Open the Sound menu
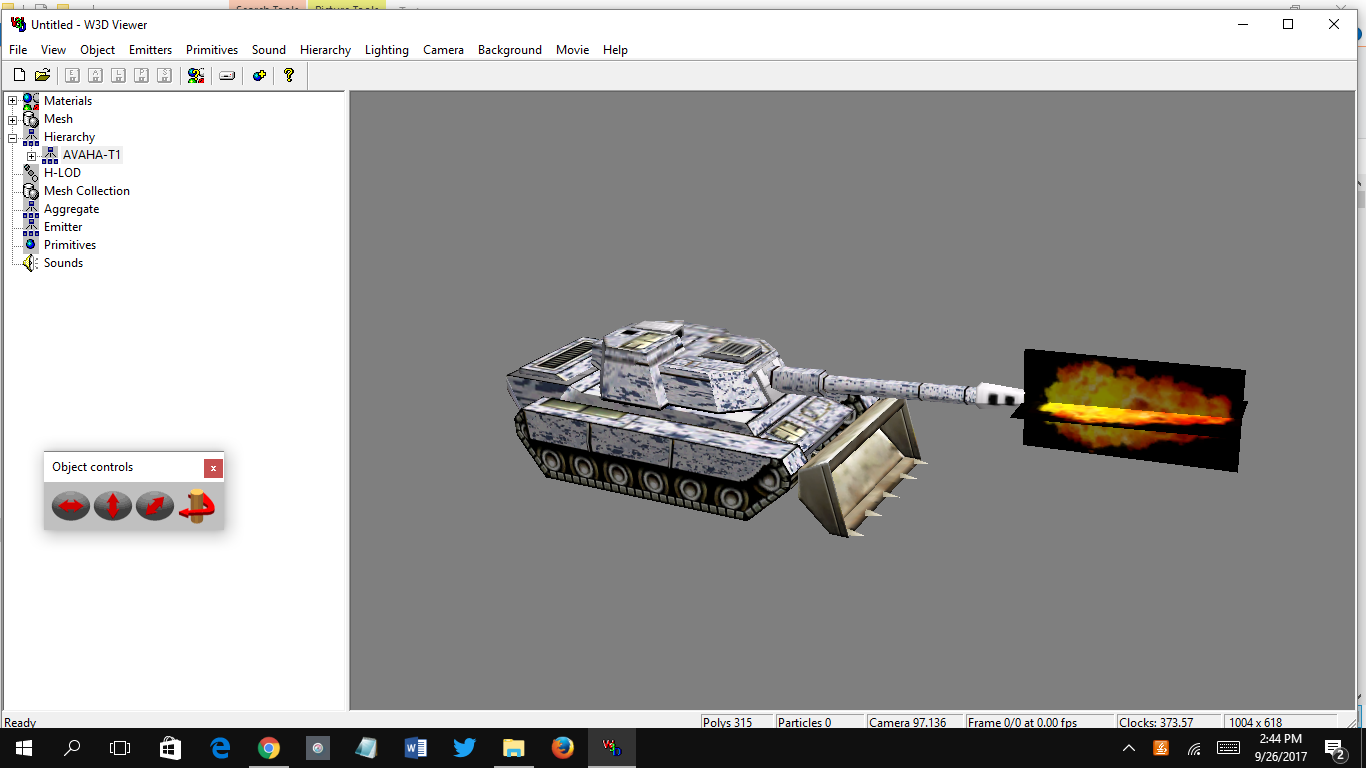1366x768 pixels. 269,50
